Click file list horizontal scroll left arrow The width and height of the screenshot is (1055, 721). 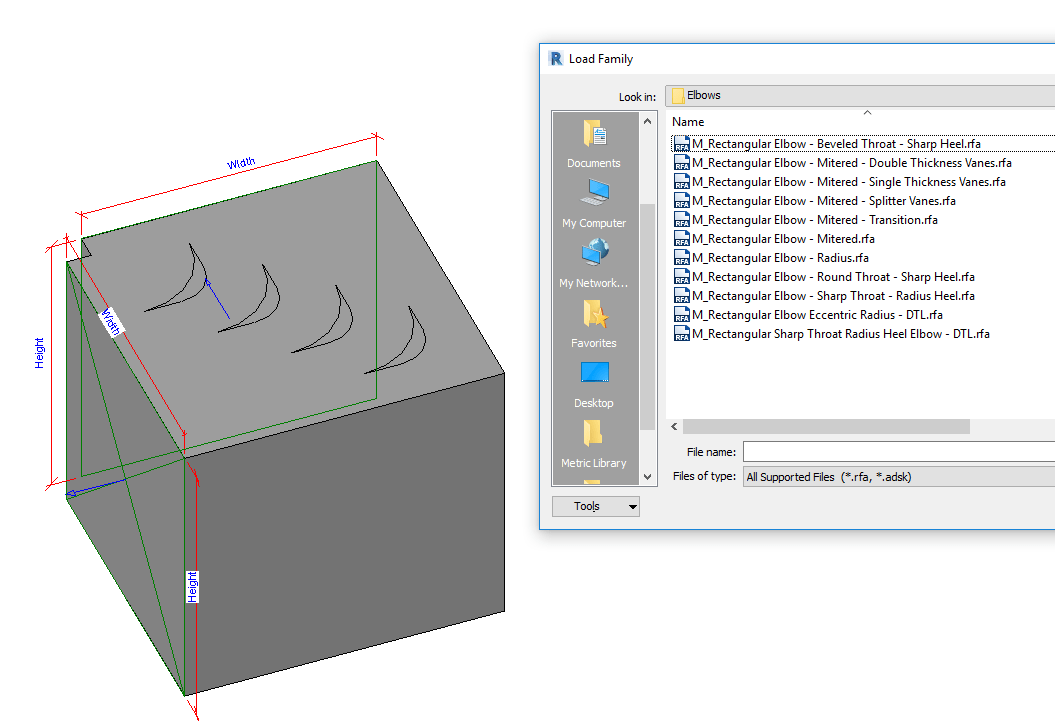pyautogui.click(x=674, y=426)
